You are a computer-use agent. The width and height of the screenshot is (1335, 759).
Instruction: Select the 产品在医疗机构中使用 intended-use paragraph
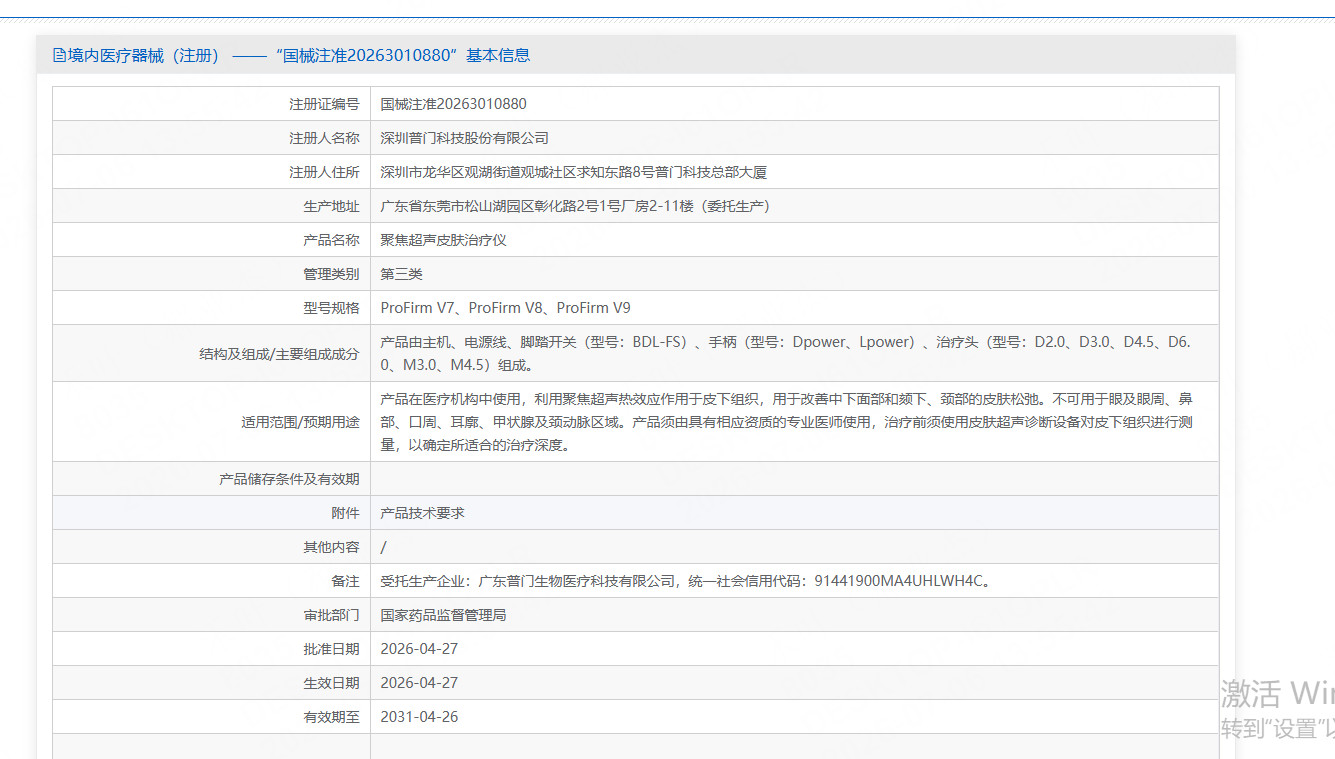786,422
